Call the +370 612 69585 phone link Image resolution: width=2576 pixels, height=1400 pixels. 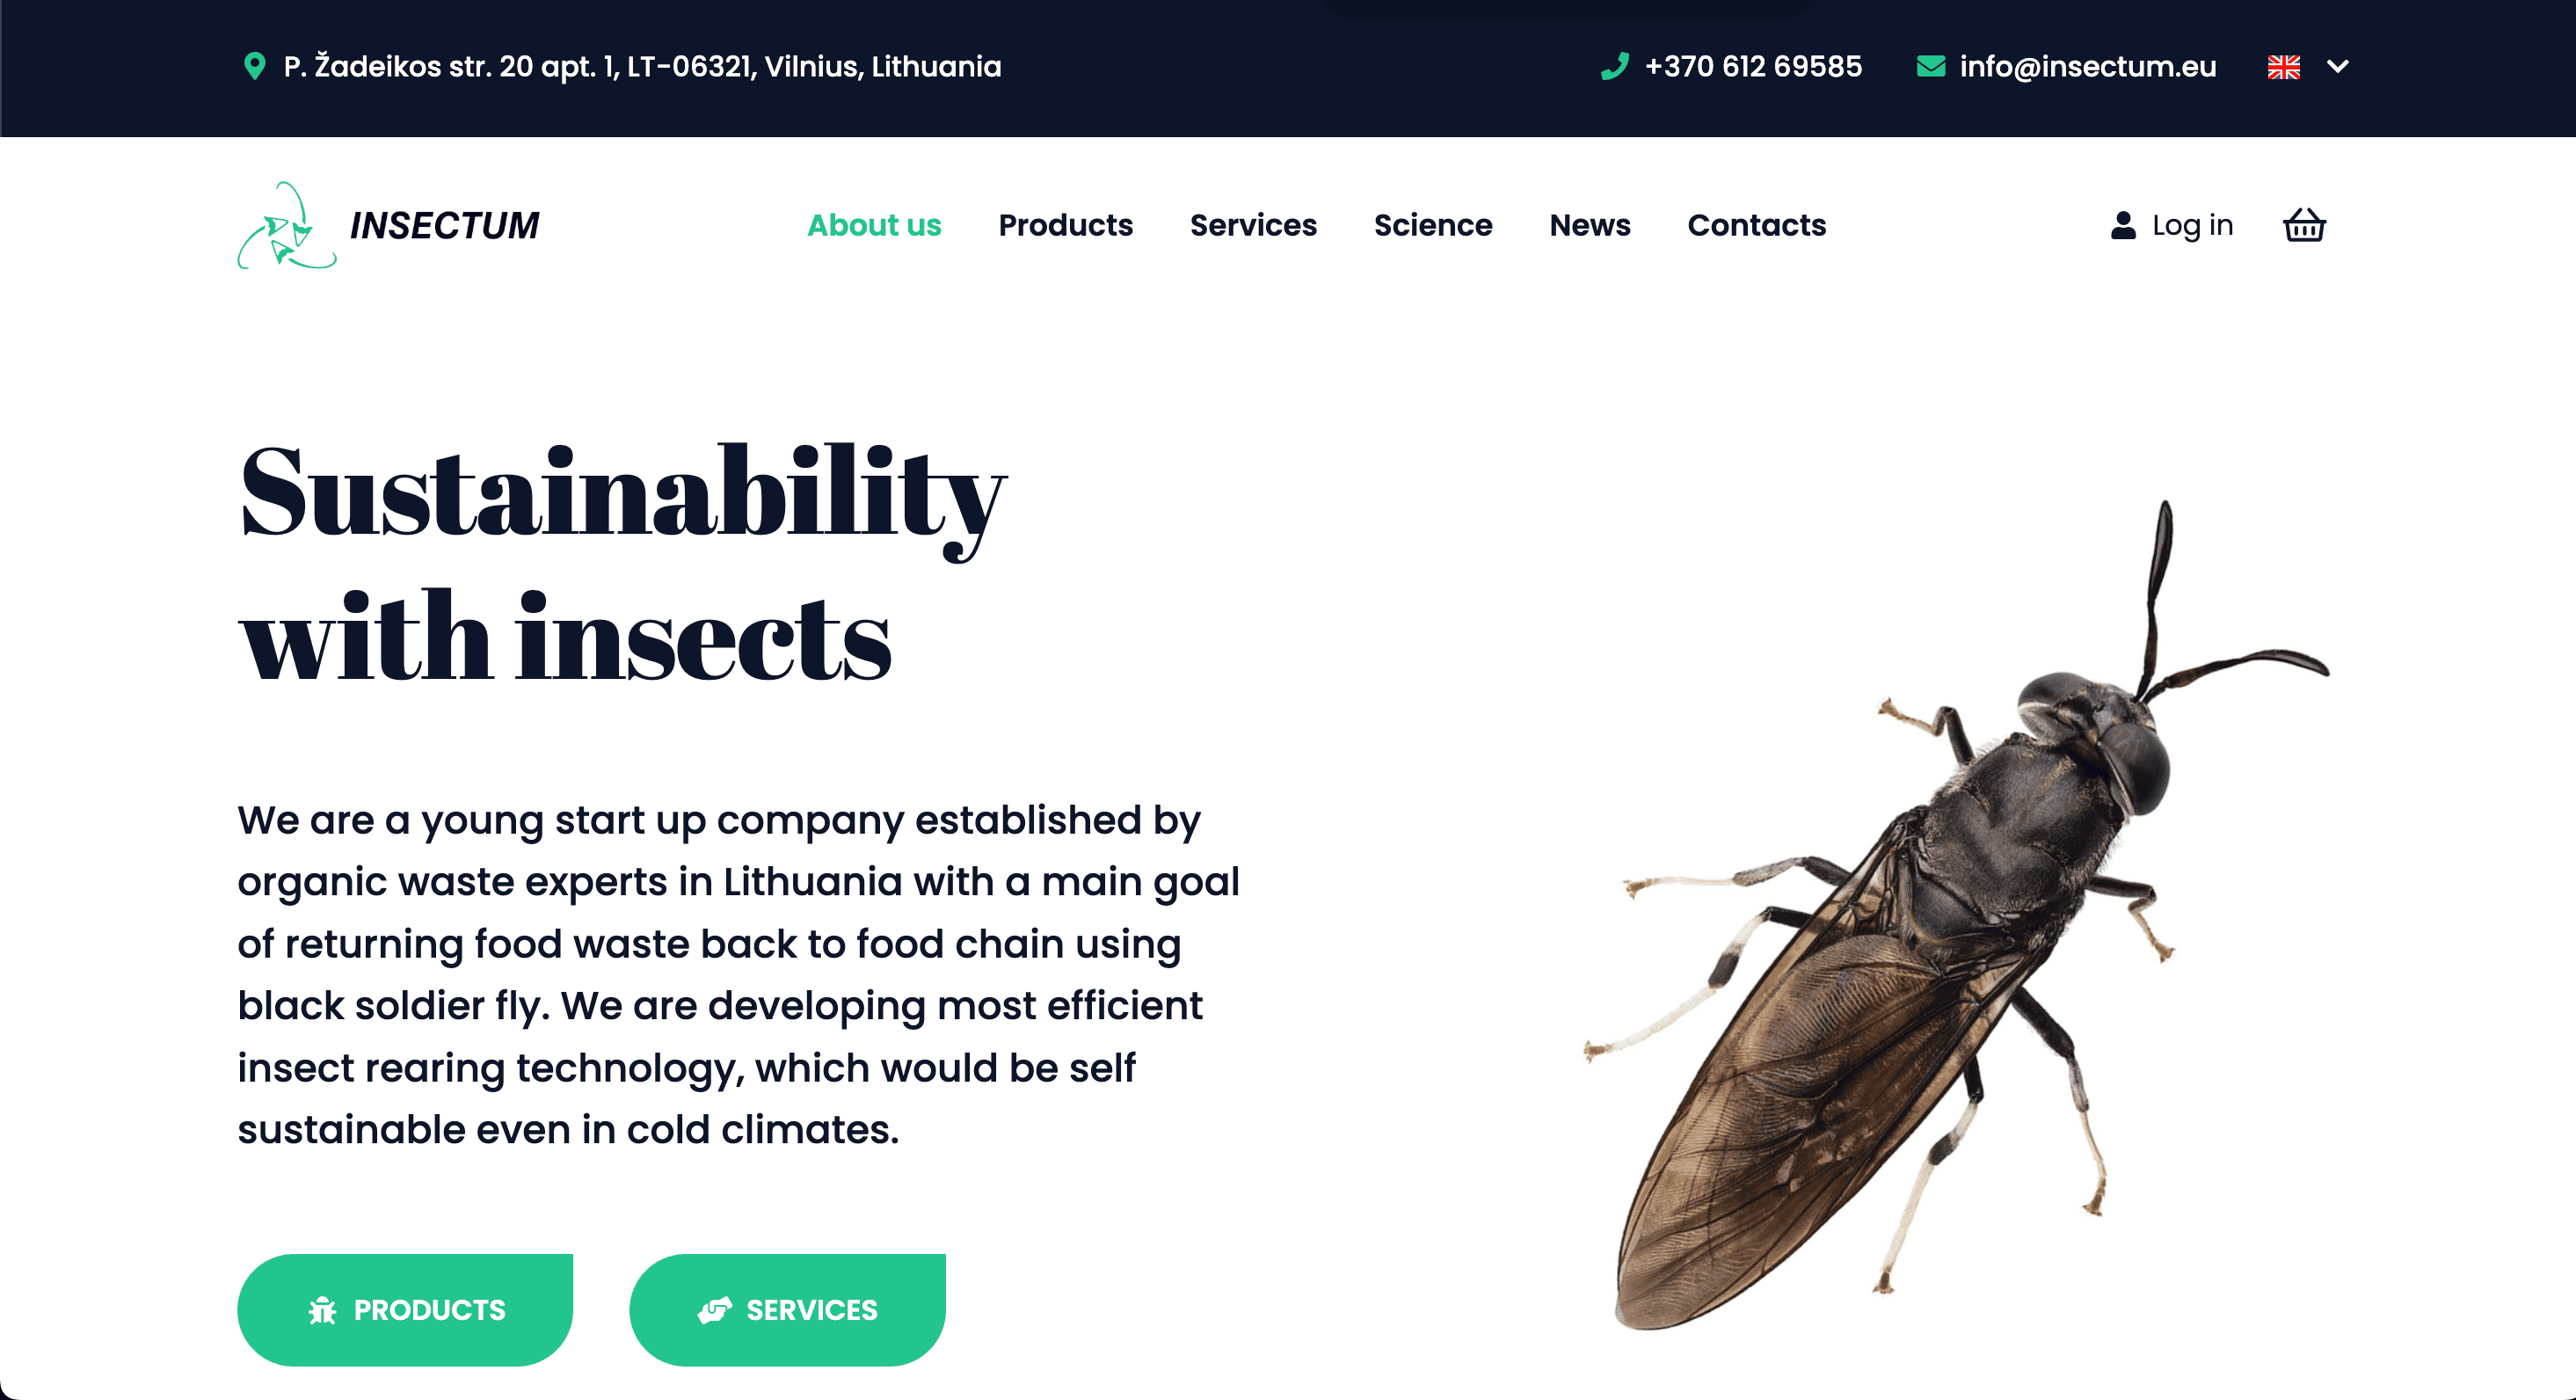1753,66
